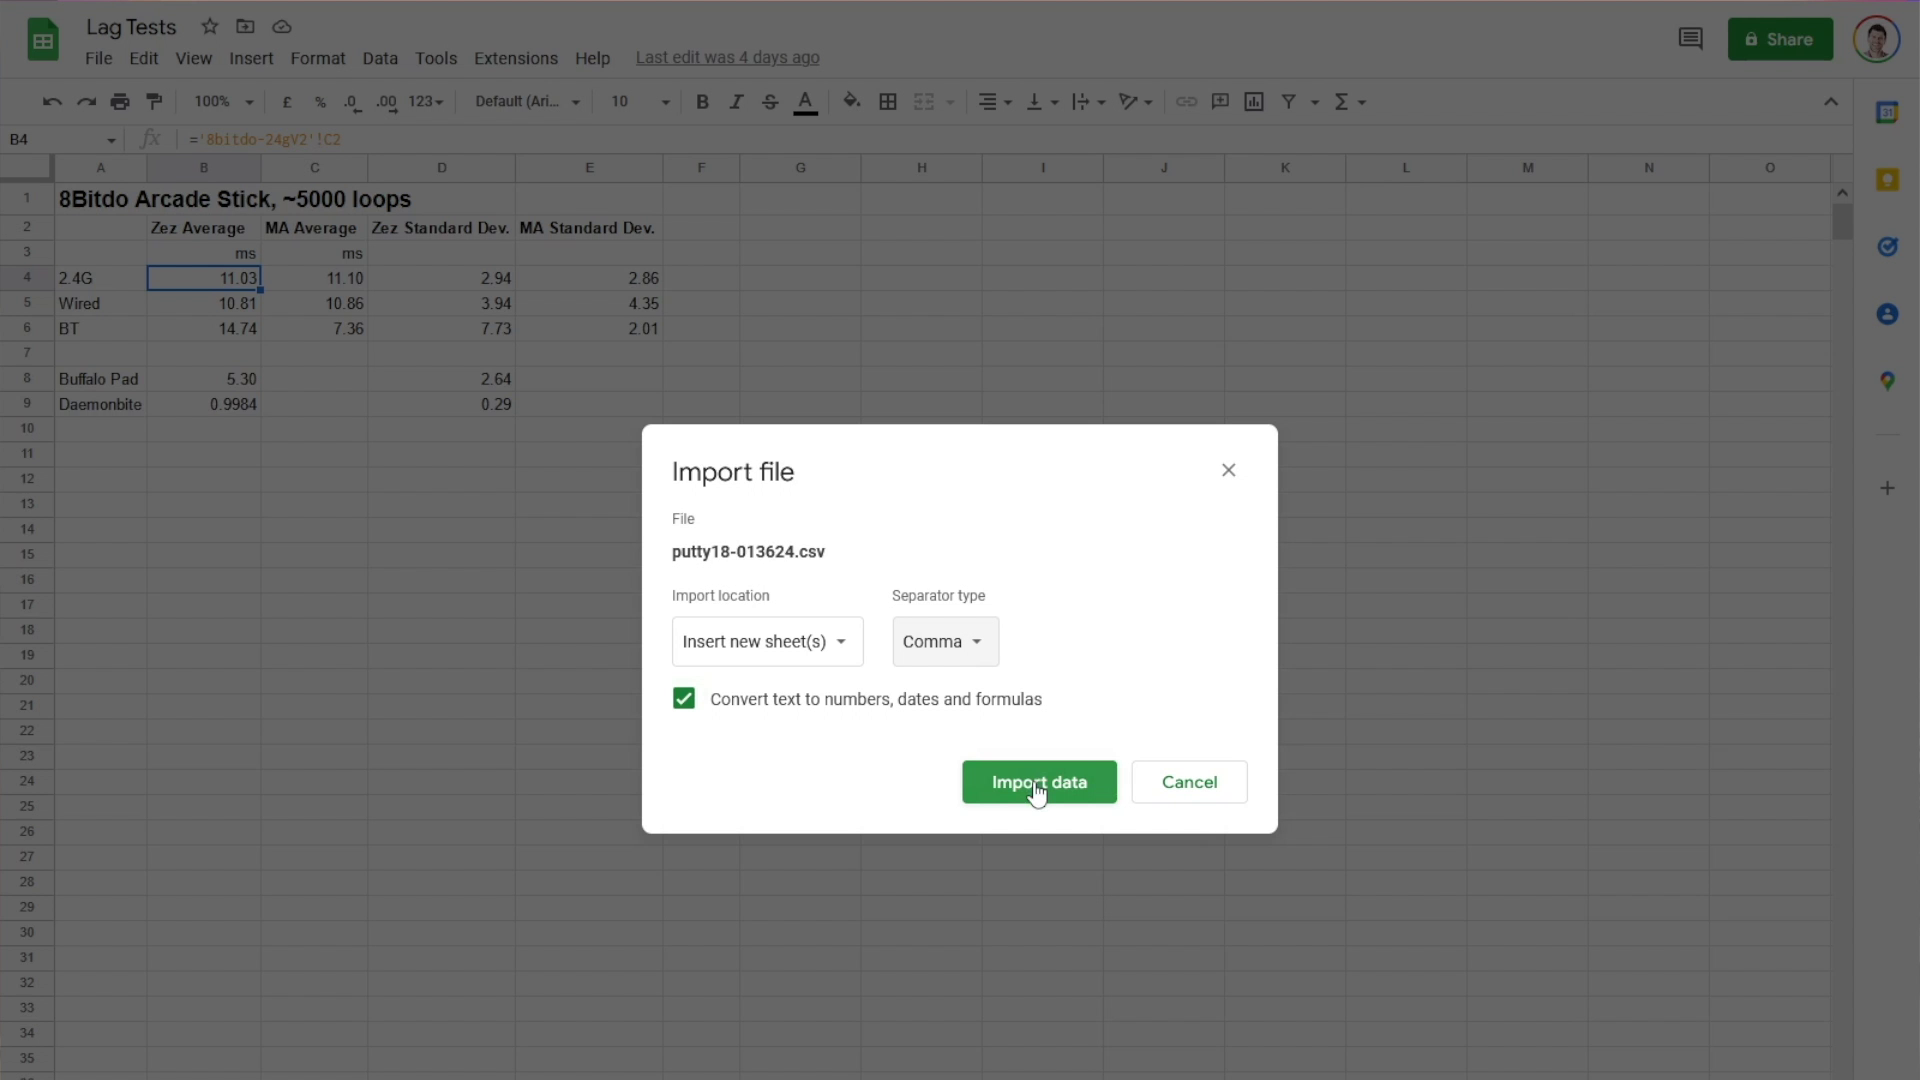Open the 100% zoom dropdown
This screenshot has height=1080, width=1920.
coord(224,102)
